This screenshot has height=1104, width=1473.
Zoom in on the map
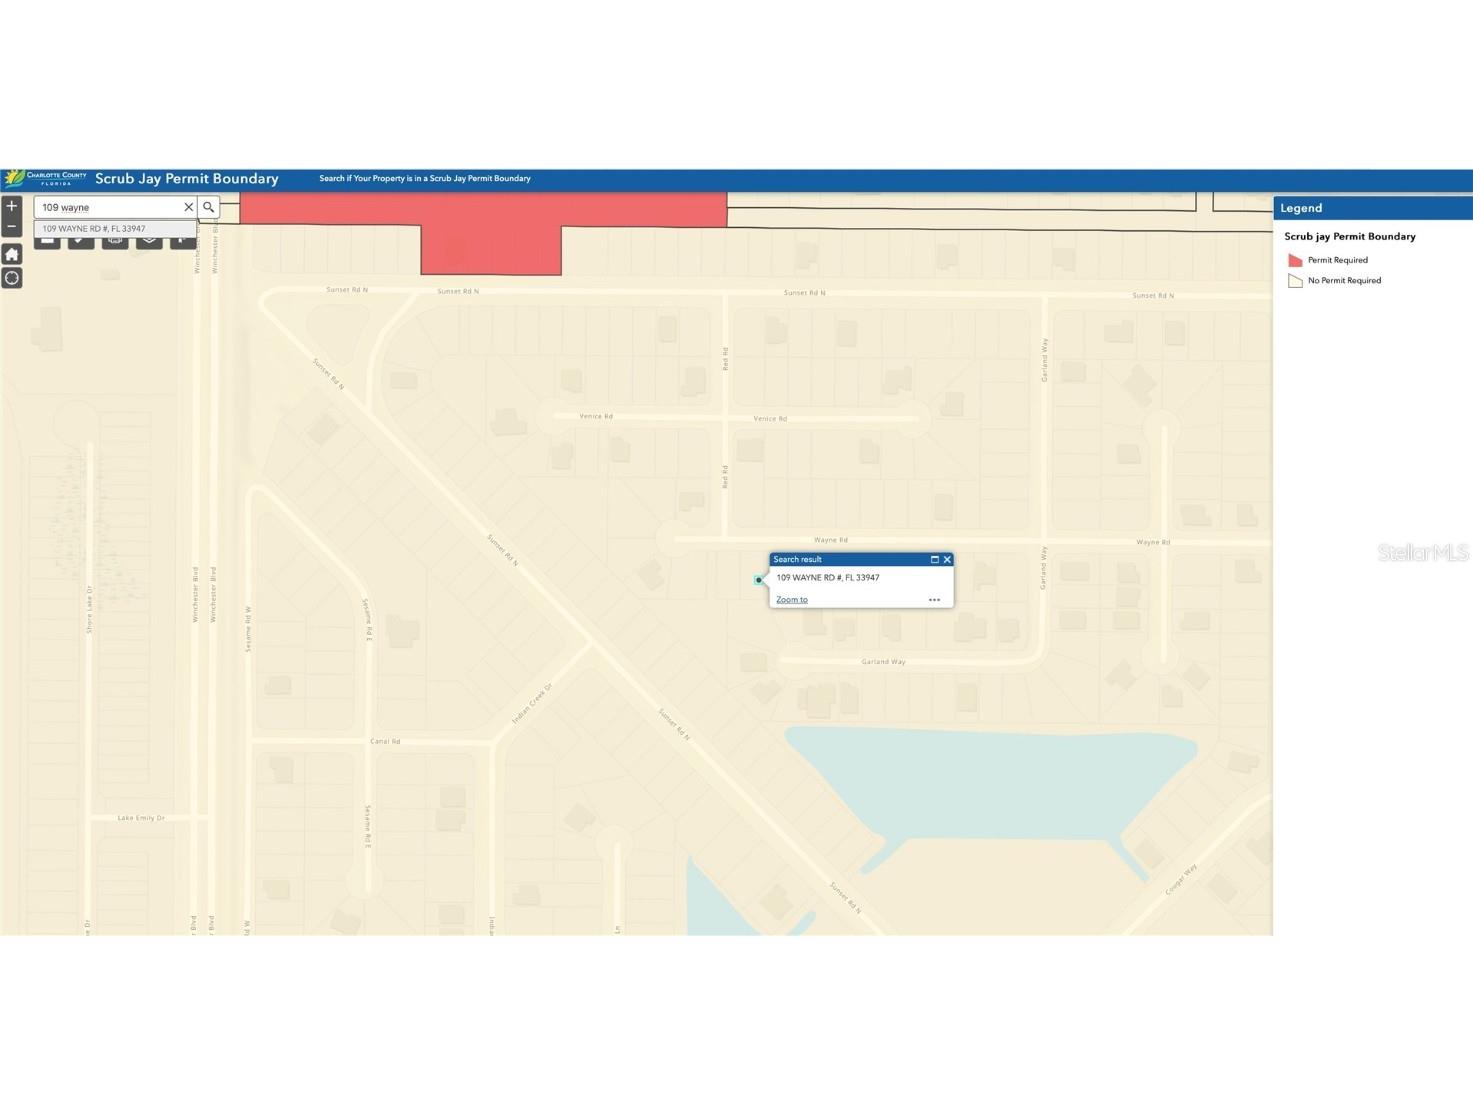(12, 206)
